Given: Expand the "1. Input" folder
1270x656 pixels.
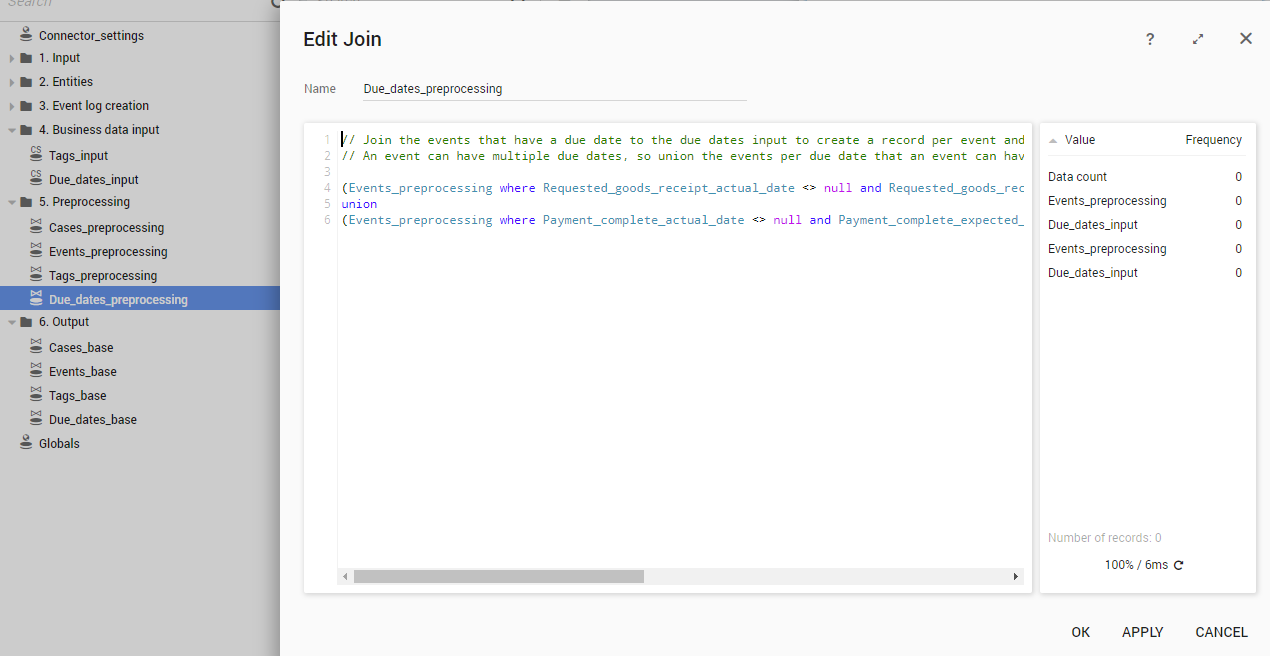Looking at the screenshot, I should (12, 57).
